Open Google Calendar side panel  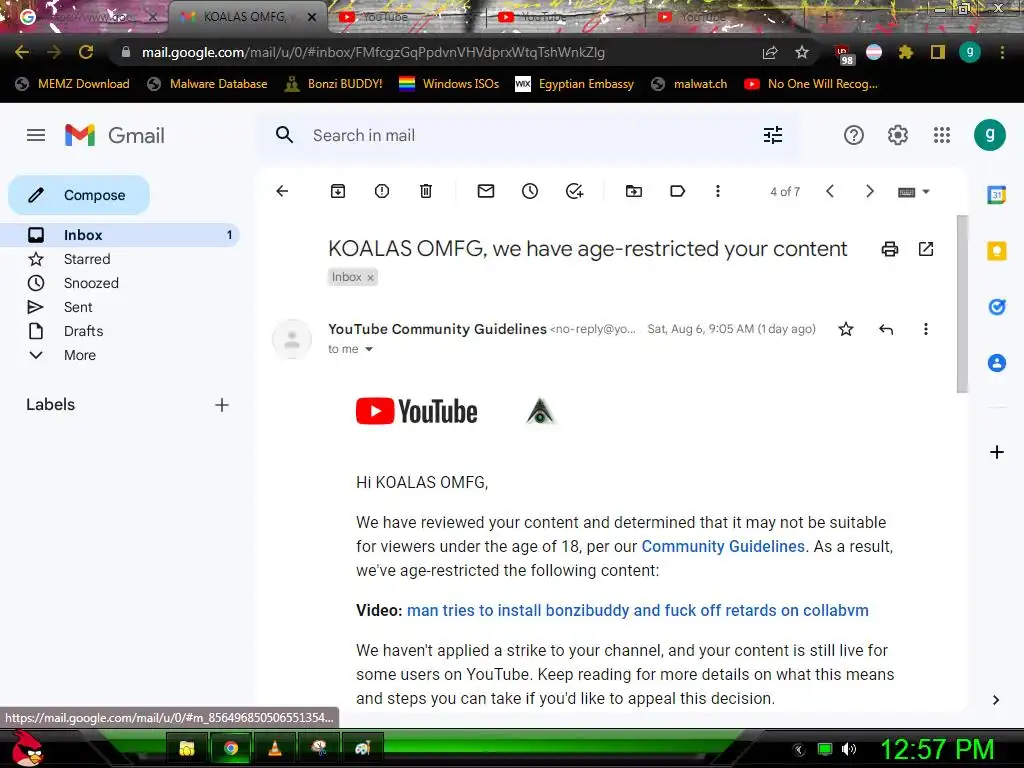(997, 195)
